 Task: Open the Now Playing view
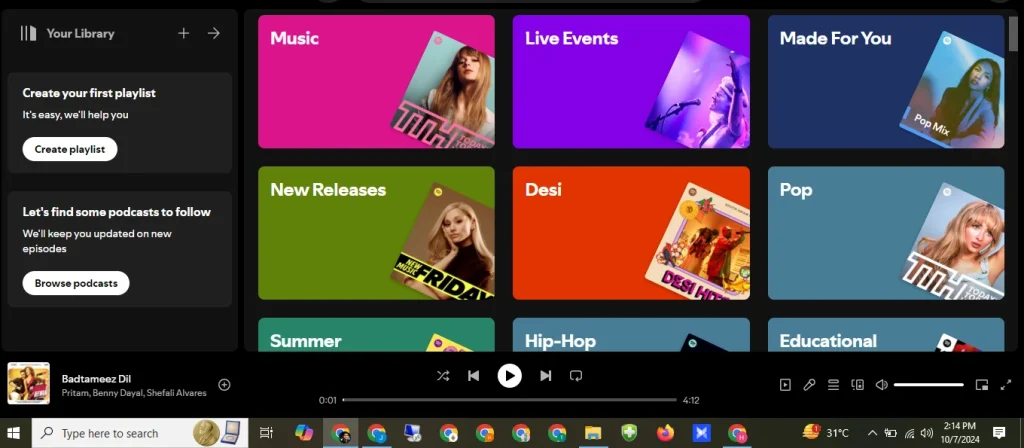(785, 385)
